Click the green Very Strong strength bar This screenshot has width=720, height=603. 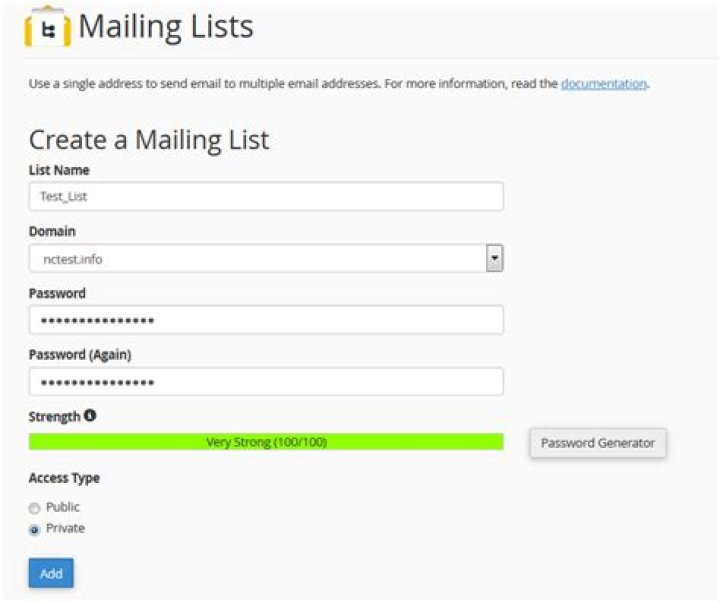265,442
